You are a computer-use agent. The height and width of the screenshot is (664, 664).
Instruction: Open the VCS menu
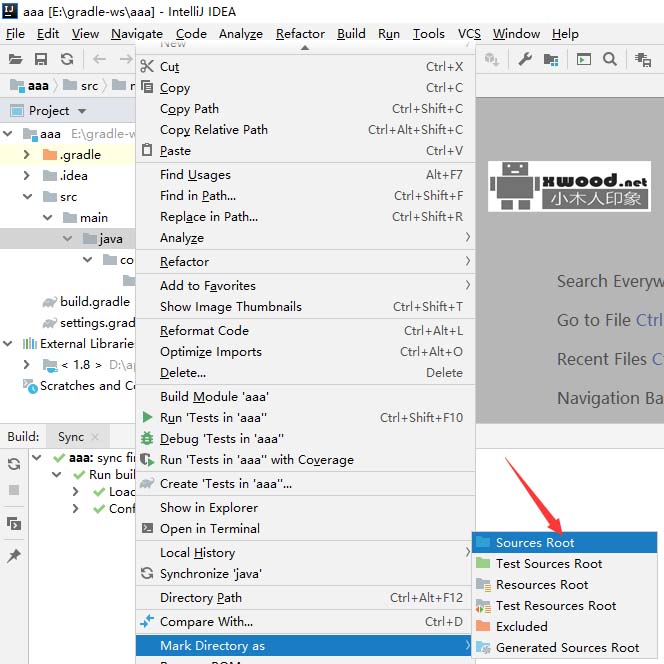click(469, 33)
